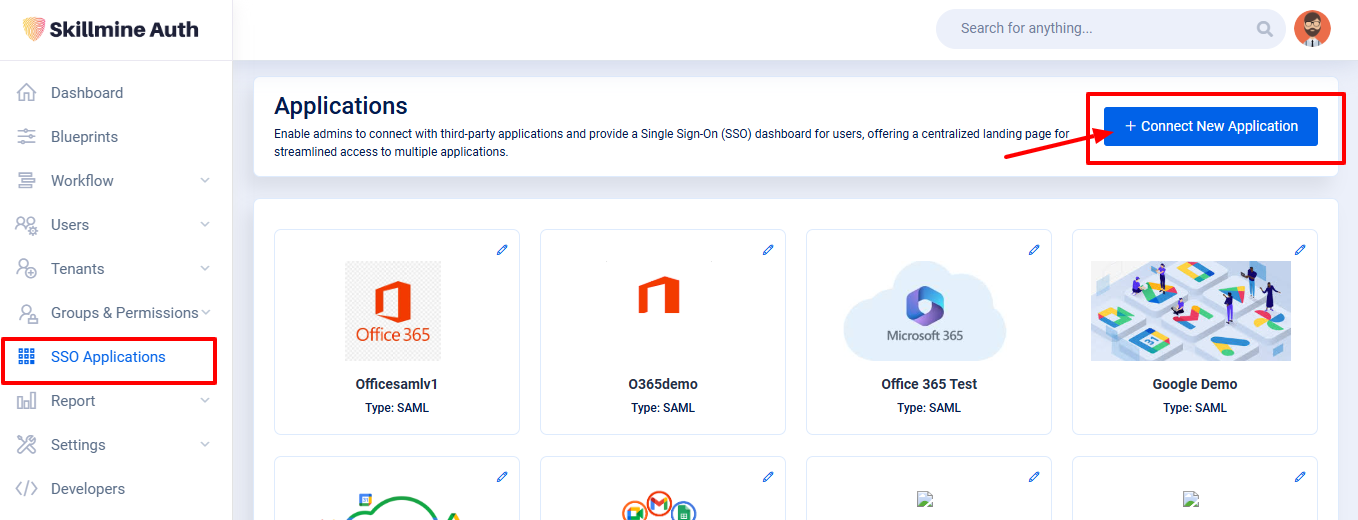Open the user avatar profile
Screen dimensions: 1358x520
1312,29
